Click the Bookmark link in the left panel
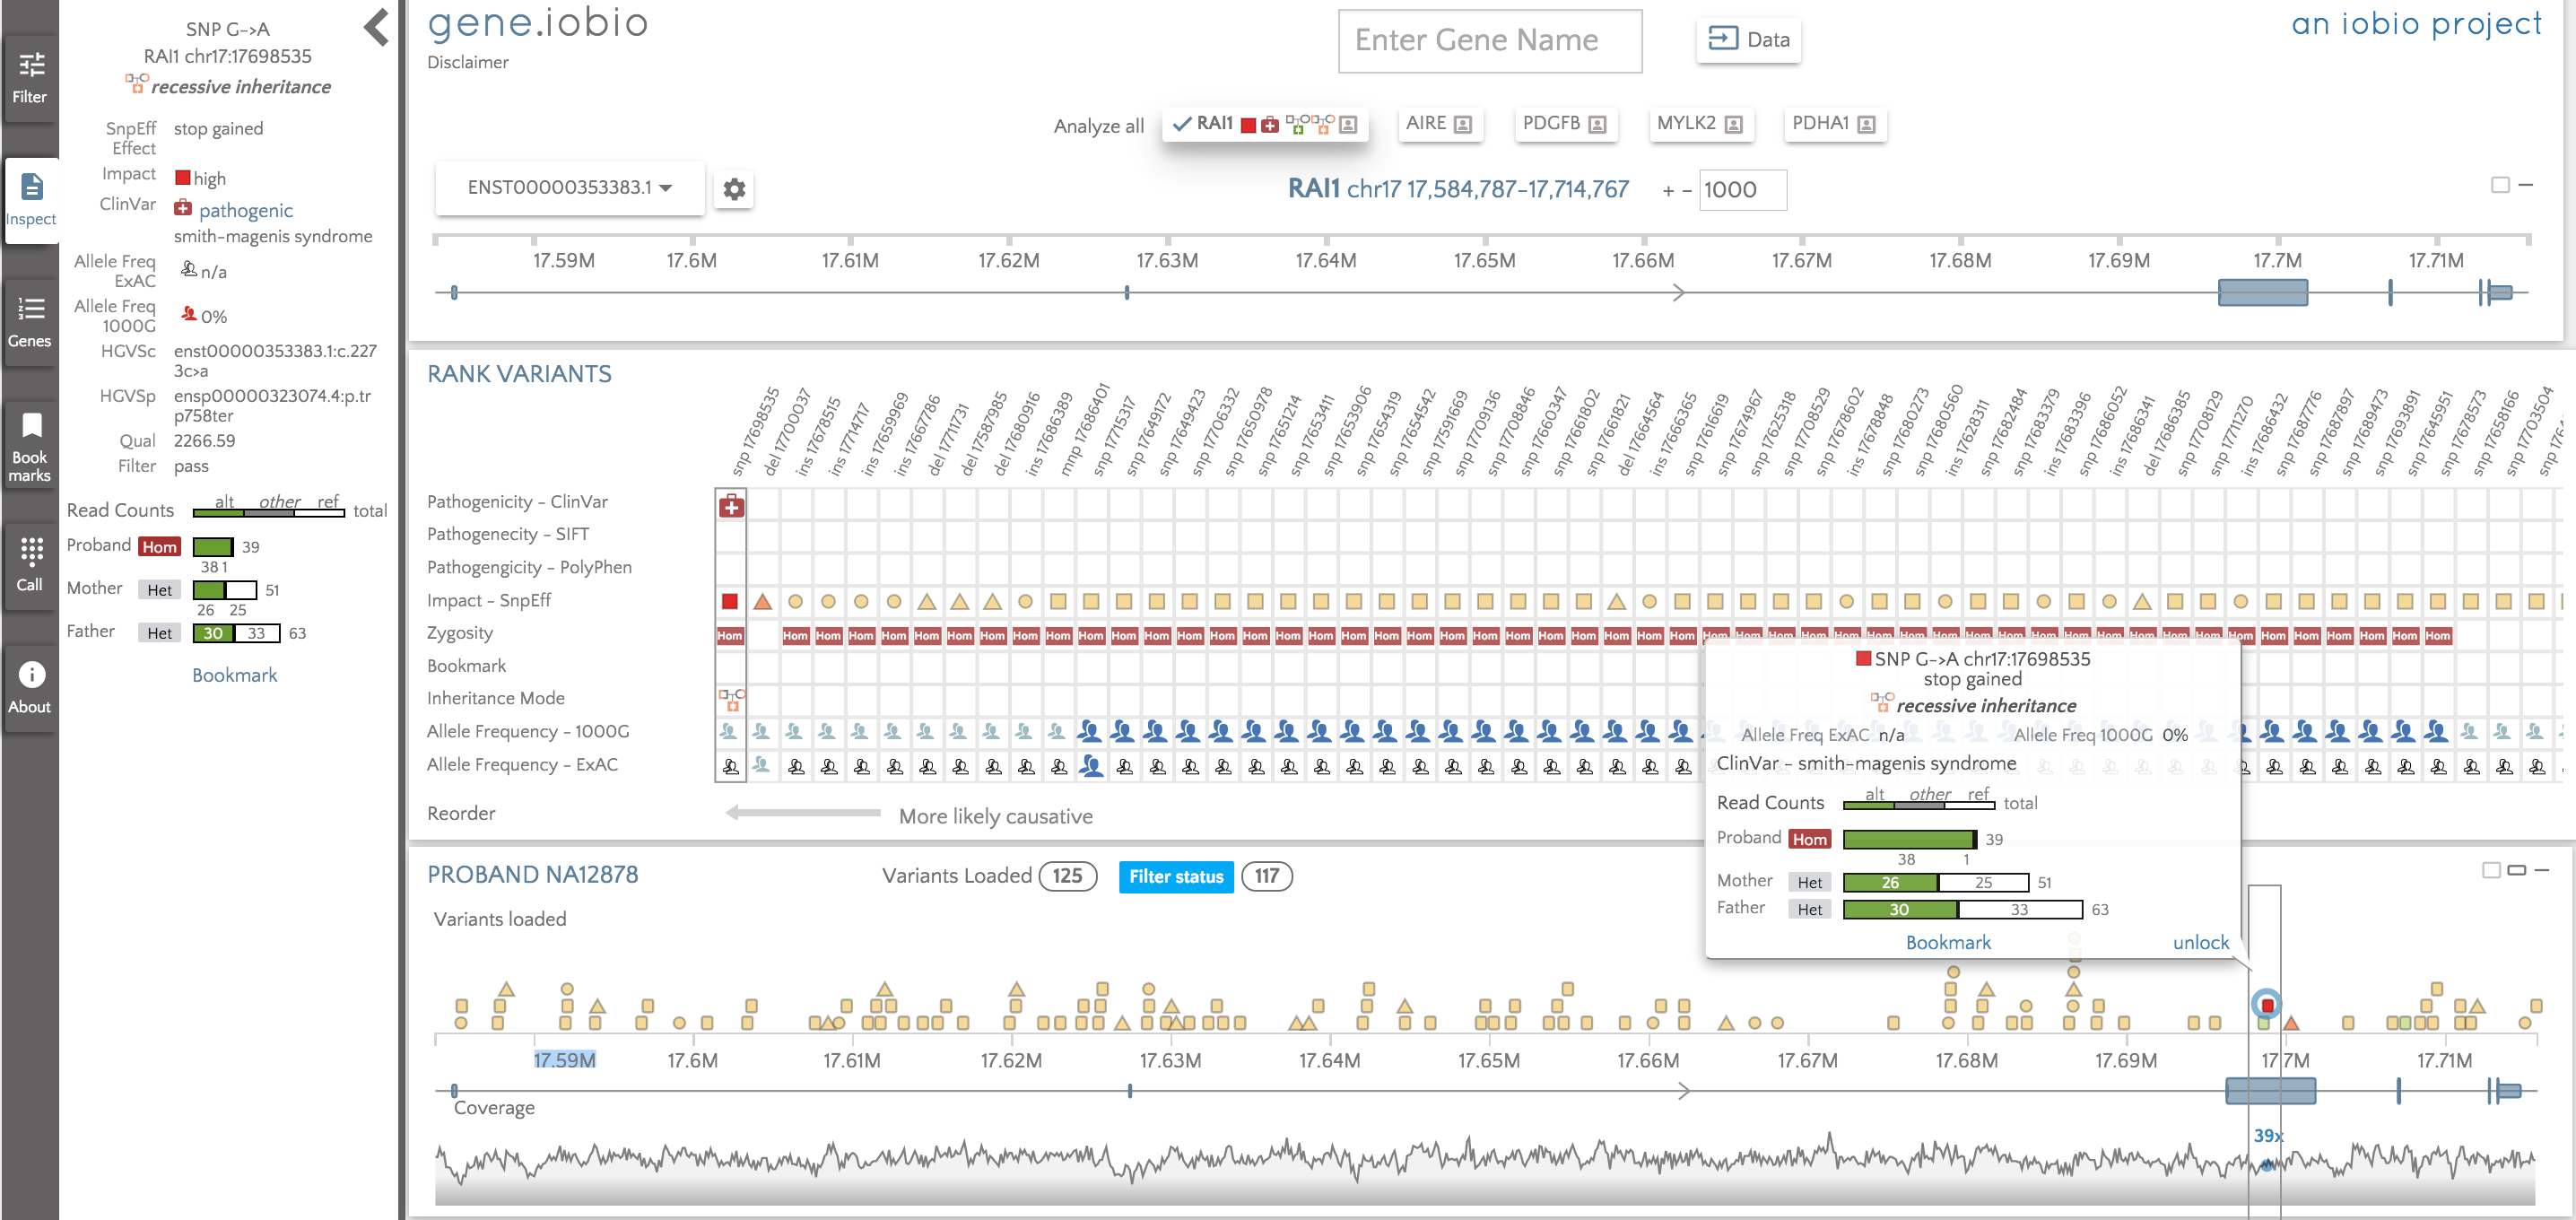The width and height of the screenshot is (2576, 1220). pyautogui.click(x=235, y=675)
